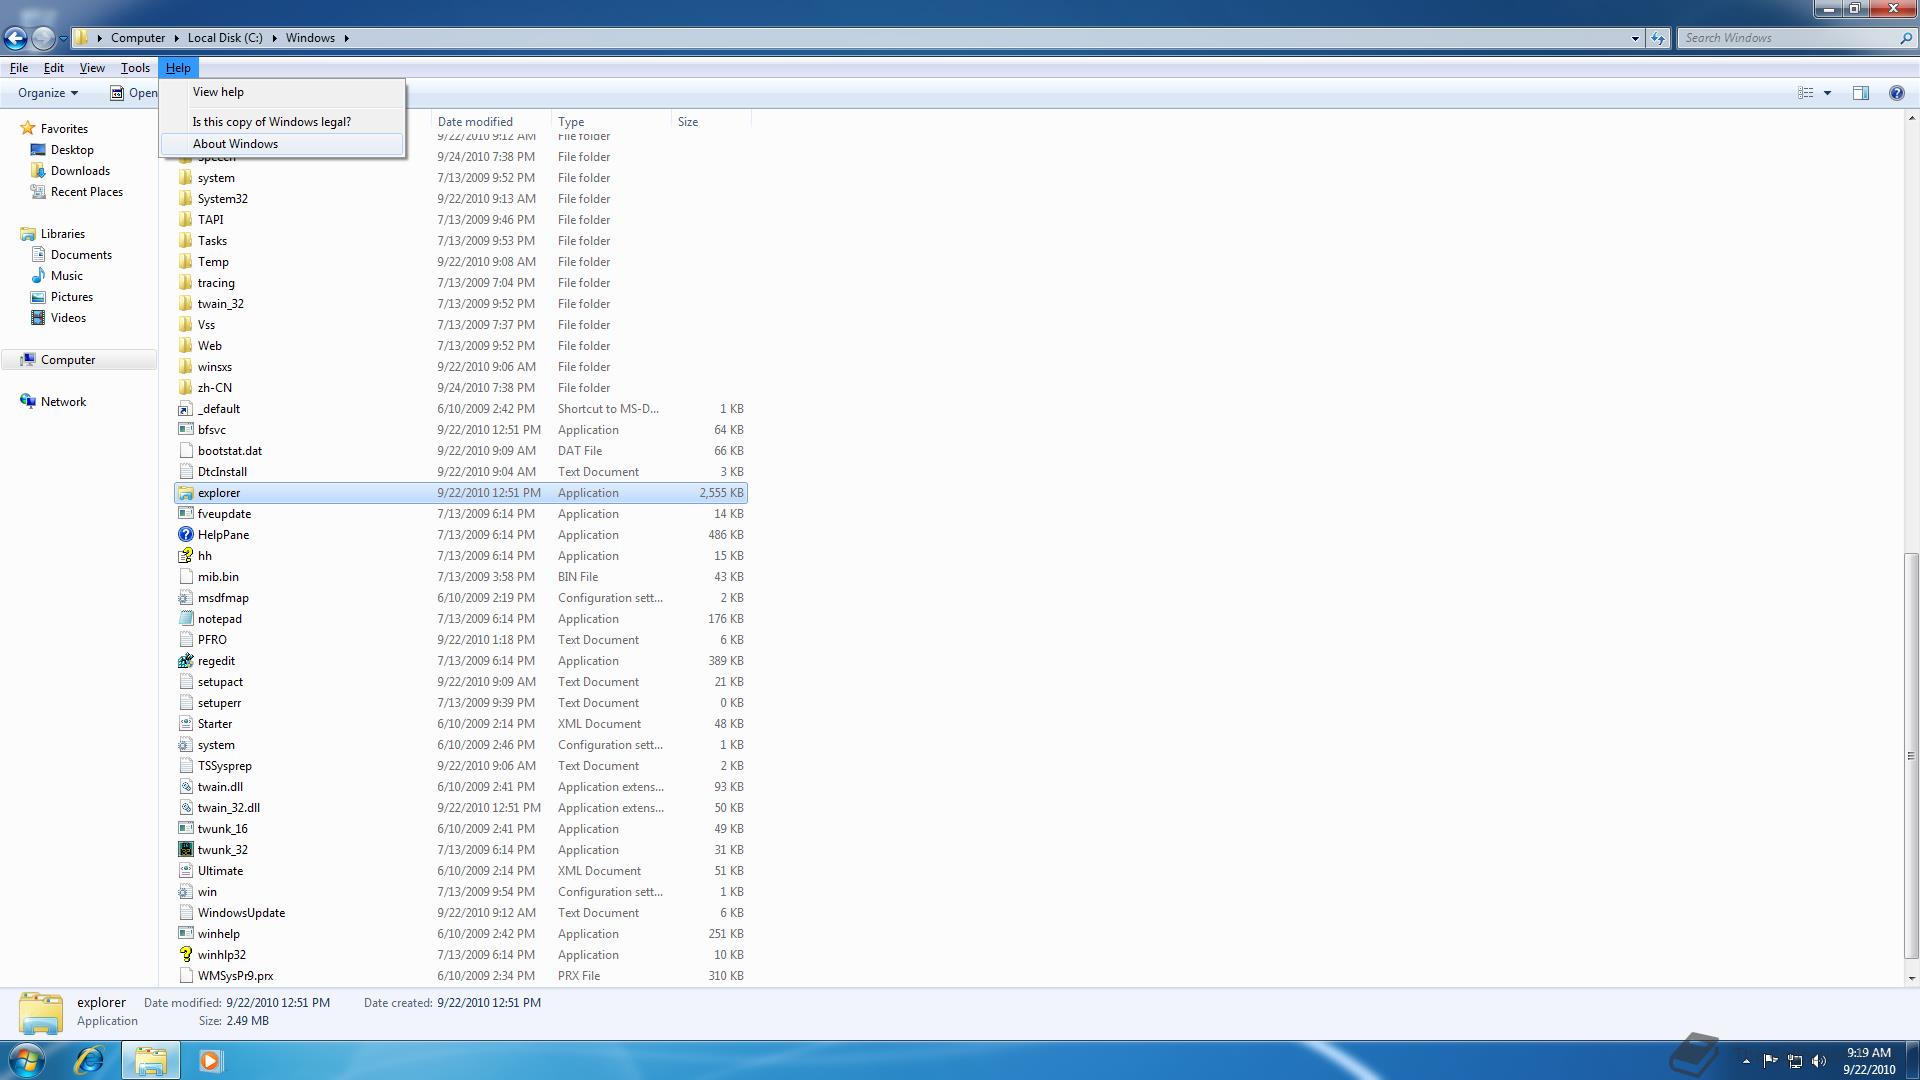Click Computer breadcrumb in address bar
1920x1080 pixels.
tap(138, 38)
